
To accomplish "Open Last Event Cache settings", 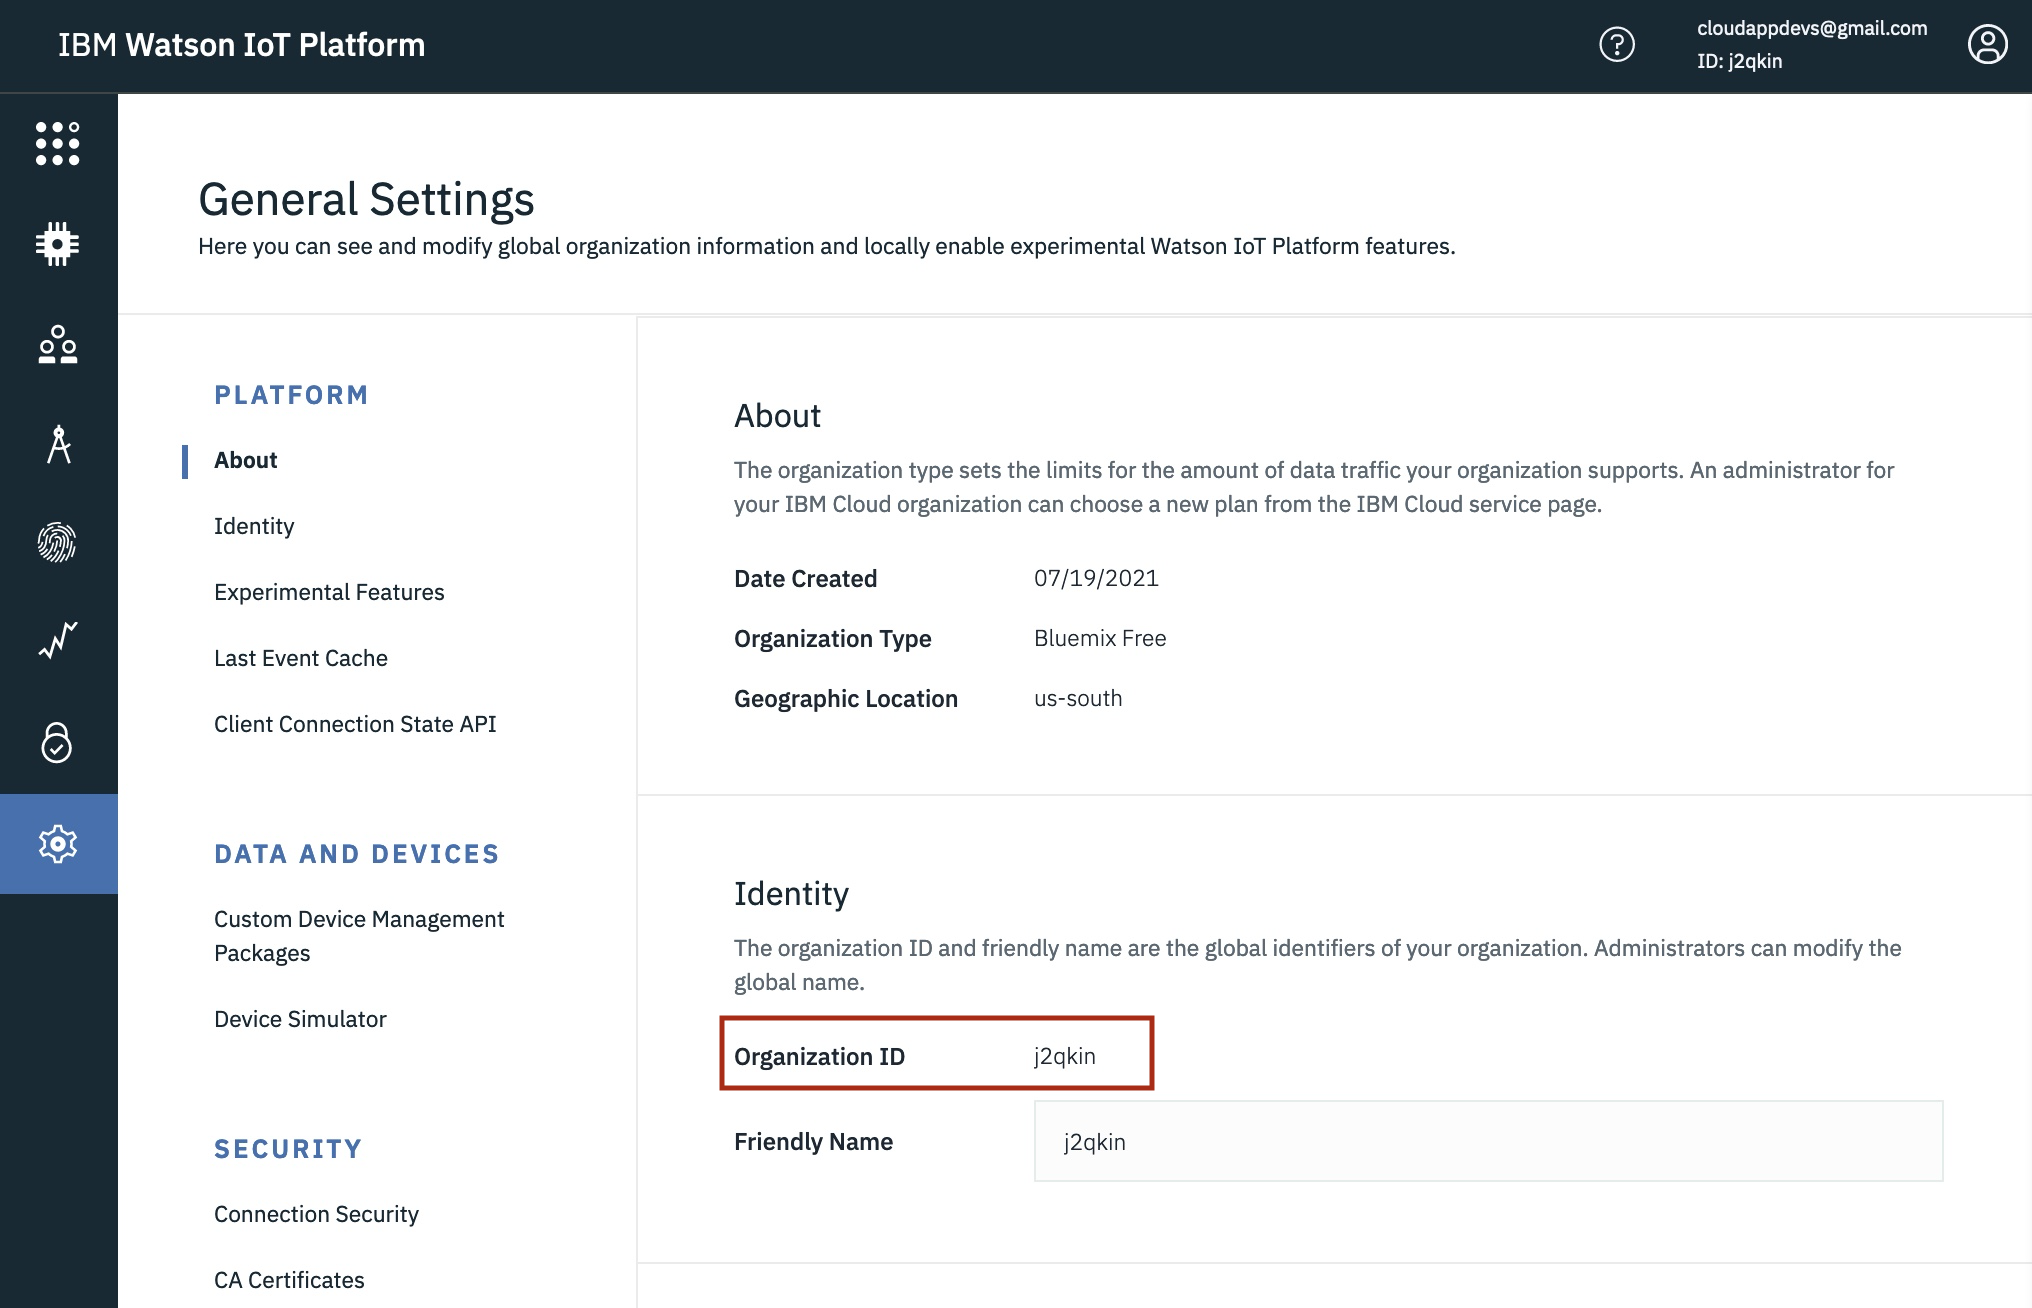I will pyautogui.click(x=301, y=658).
